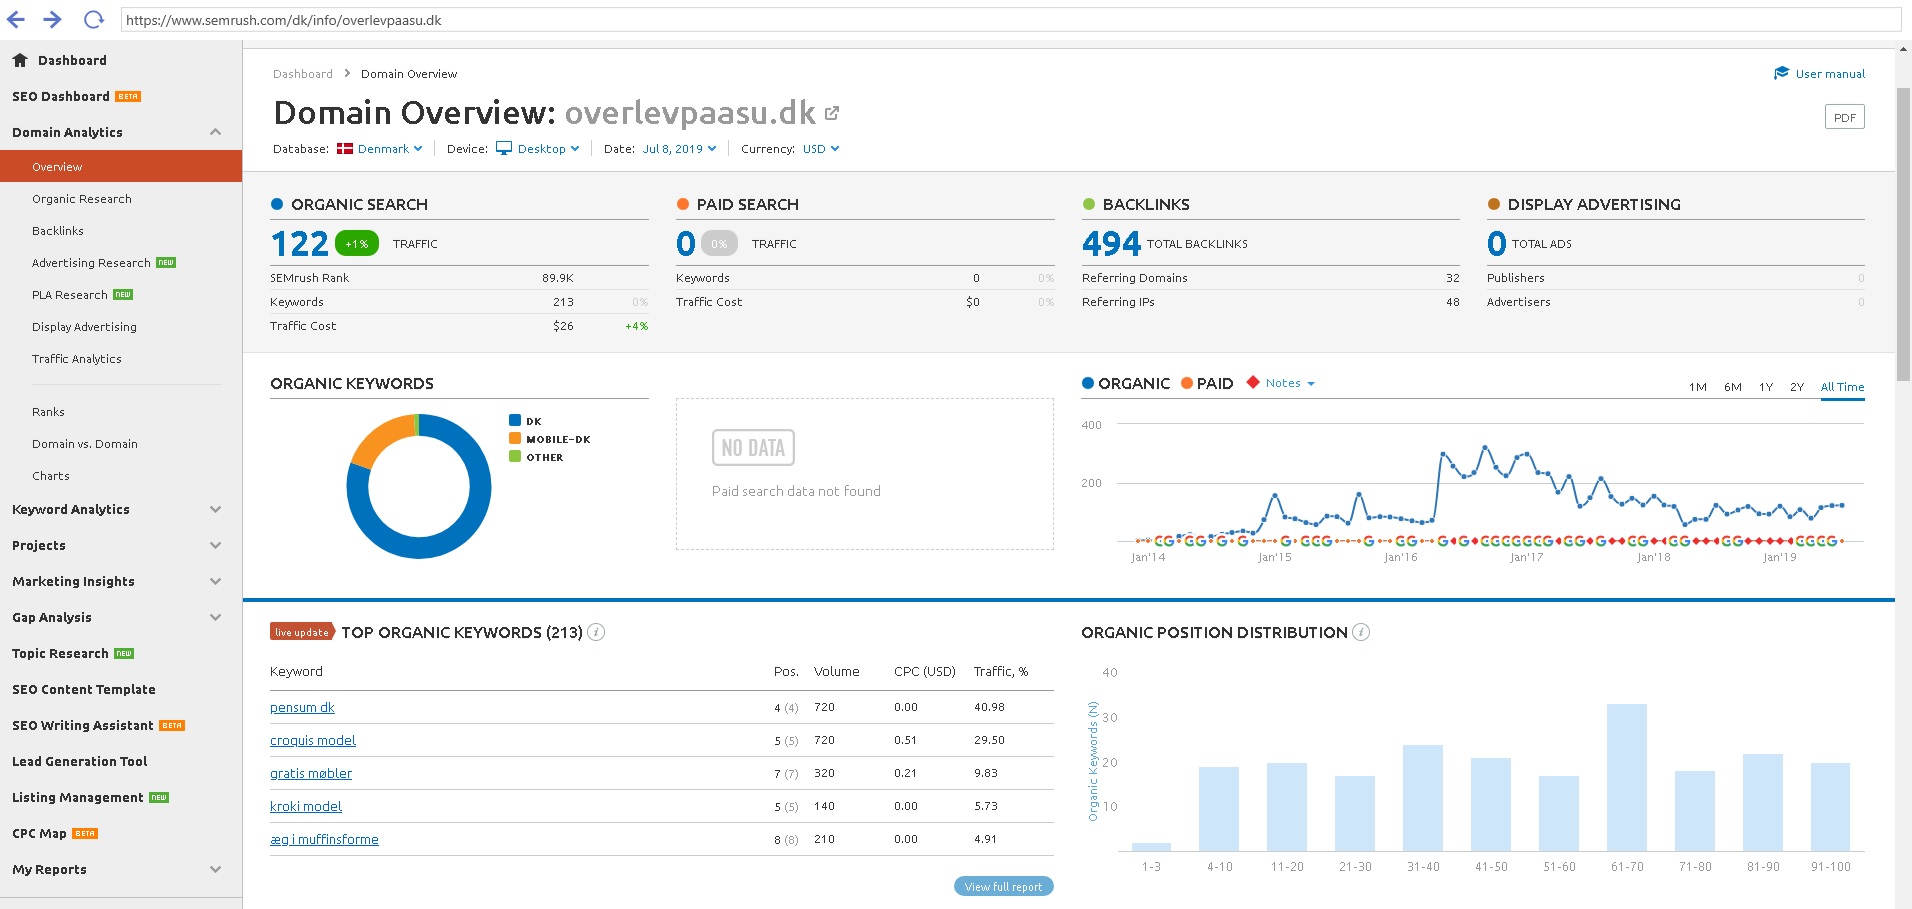Open external link icon beside overlevpaasu.dk

tap(832, 114)
